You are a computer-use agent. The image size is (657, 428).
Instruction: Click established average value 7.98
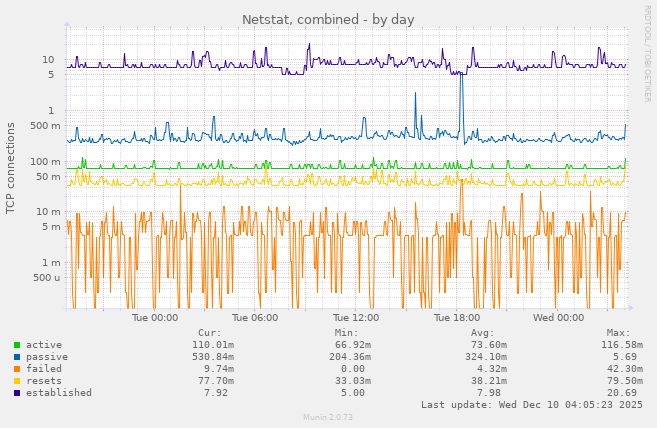coord(489,393)
